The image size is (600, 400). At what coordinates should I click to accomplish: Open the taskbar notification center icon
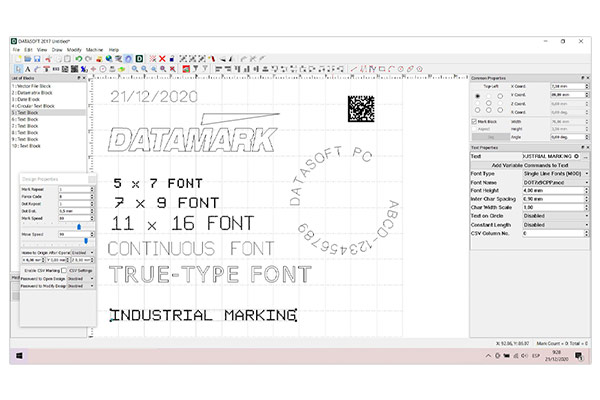coord(579,356)
